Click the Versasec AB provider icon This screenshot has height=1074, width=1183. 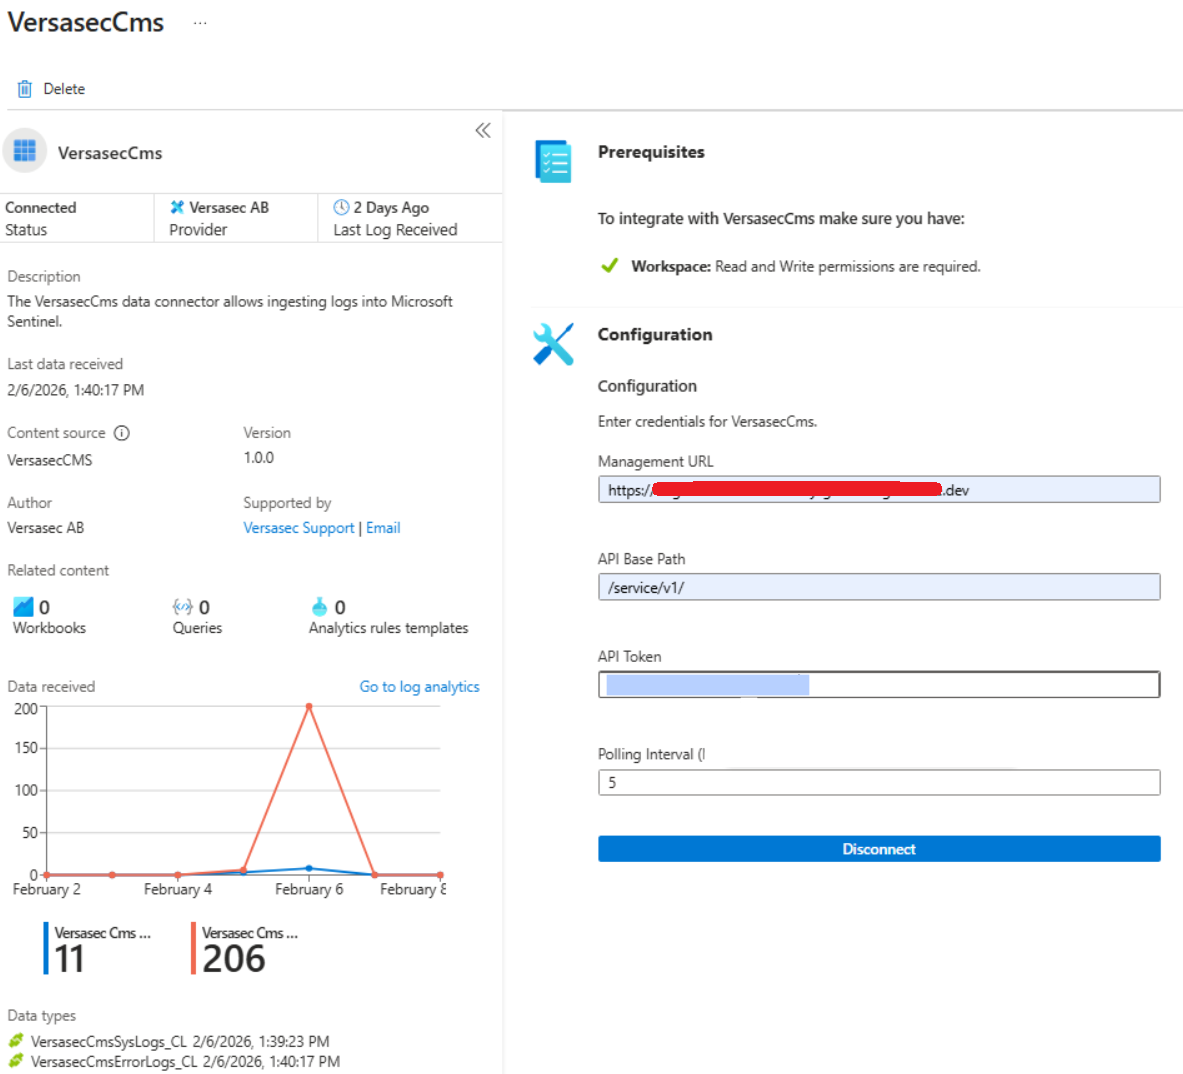coord(177,207)
